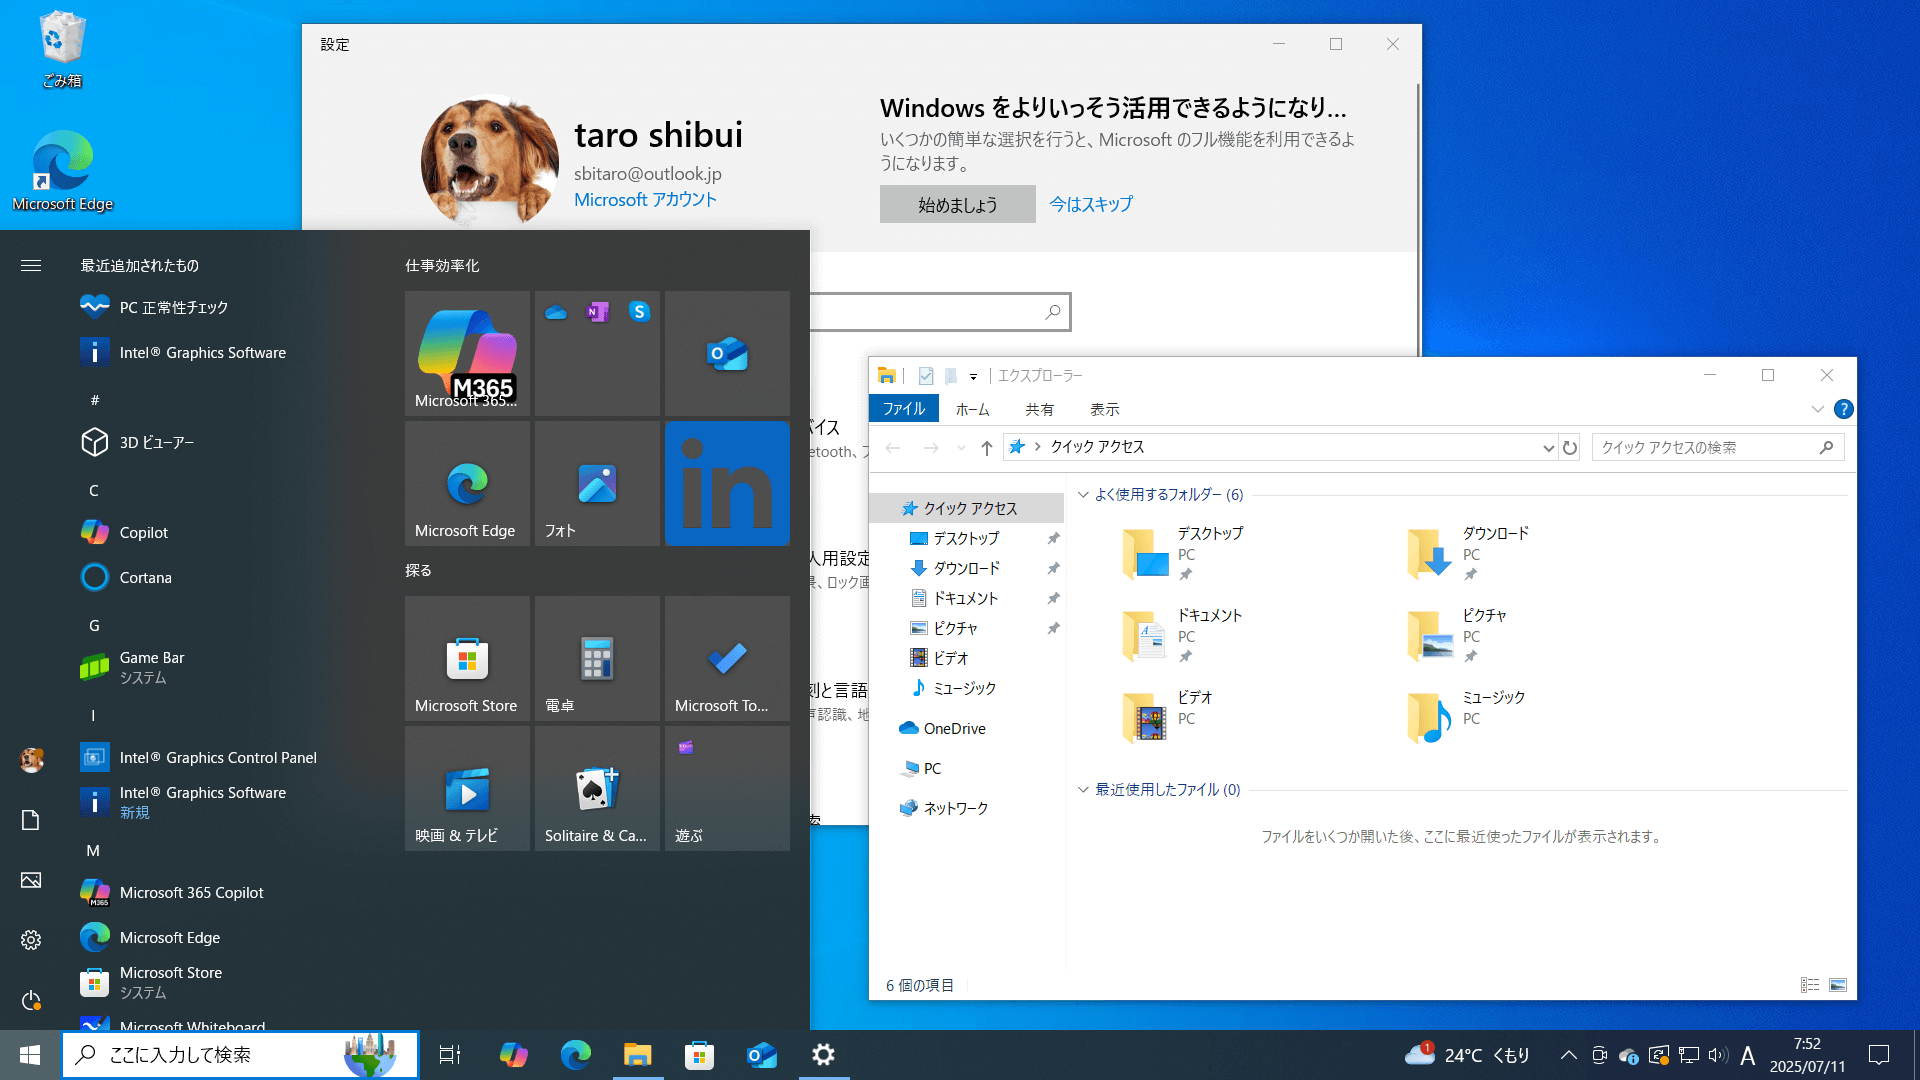Launch Microsoft Edge tile in Start menu
The width and height of the screenshot is (1920, 1080).
click(467, 483)
